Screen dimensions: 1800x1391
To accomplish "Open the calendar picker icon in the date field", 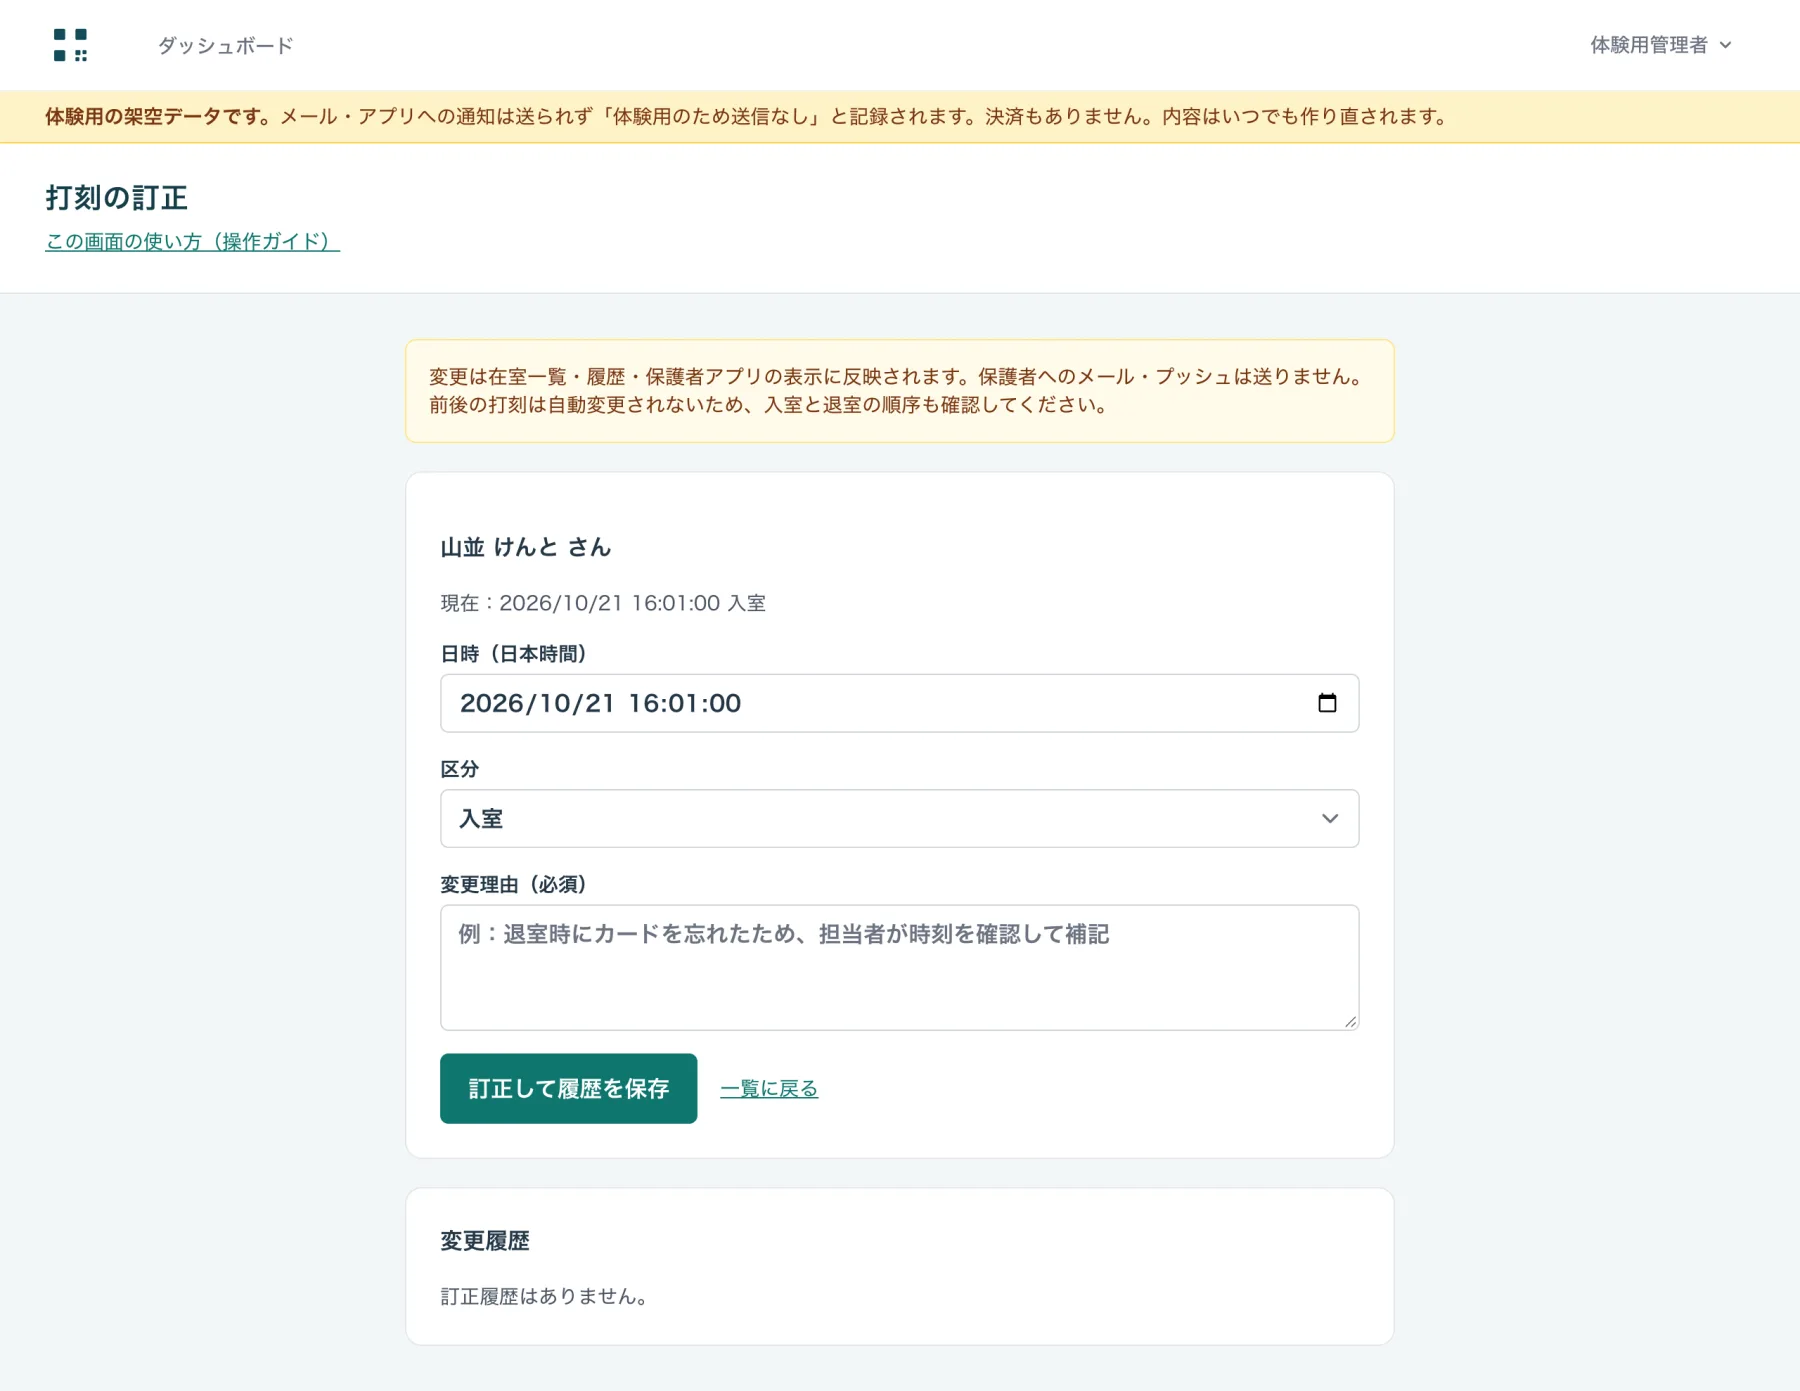I will coord(1327,703).
